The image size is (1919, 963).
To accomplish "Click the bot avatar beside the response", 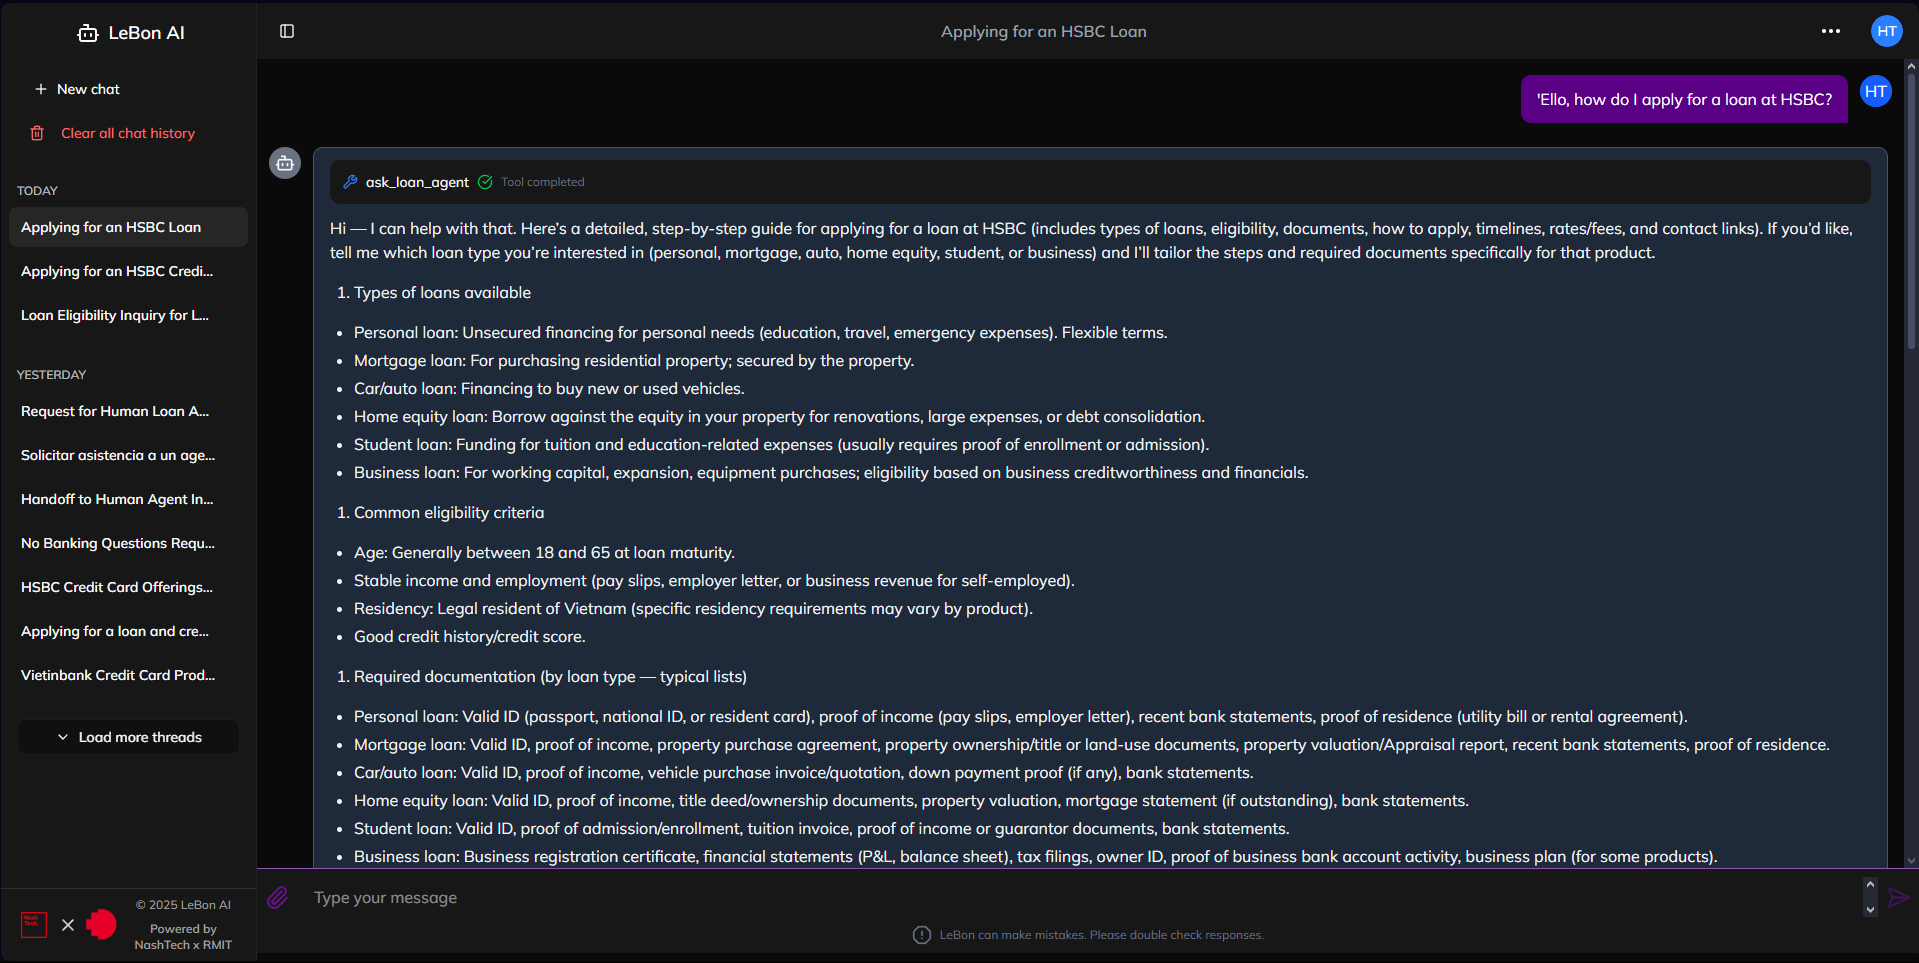I will pos(285,163).
